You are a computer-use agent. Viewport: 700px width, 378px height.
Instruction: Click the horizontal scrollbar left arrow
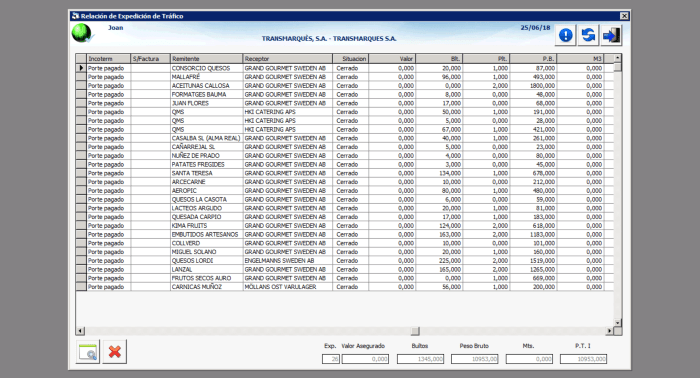point(80,331)
